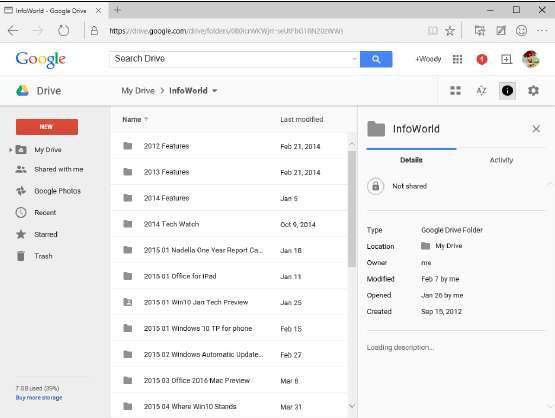Open reading view book icon
Viewport: 555px width, 418px height.
(433, 31)
